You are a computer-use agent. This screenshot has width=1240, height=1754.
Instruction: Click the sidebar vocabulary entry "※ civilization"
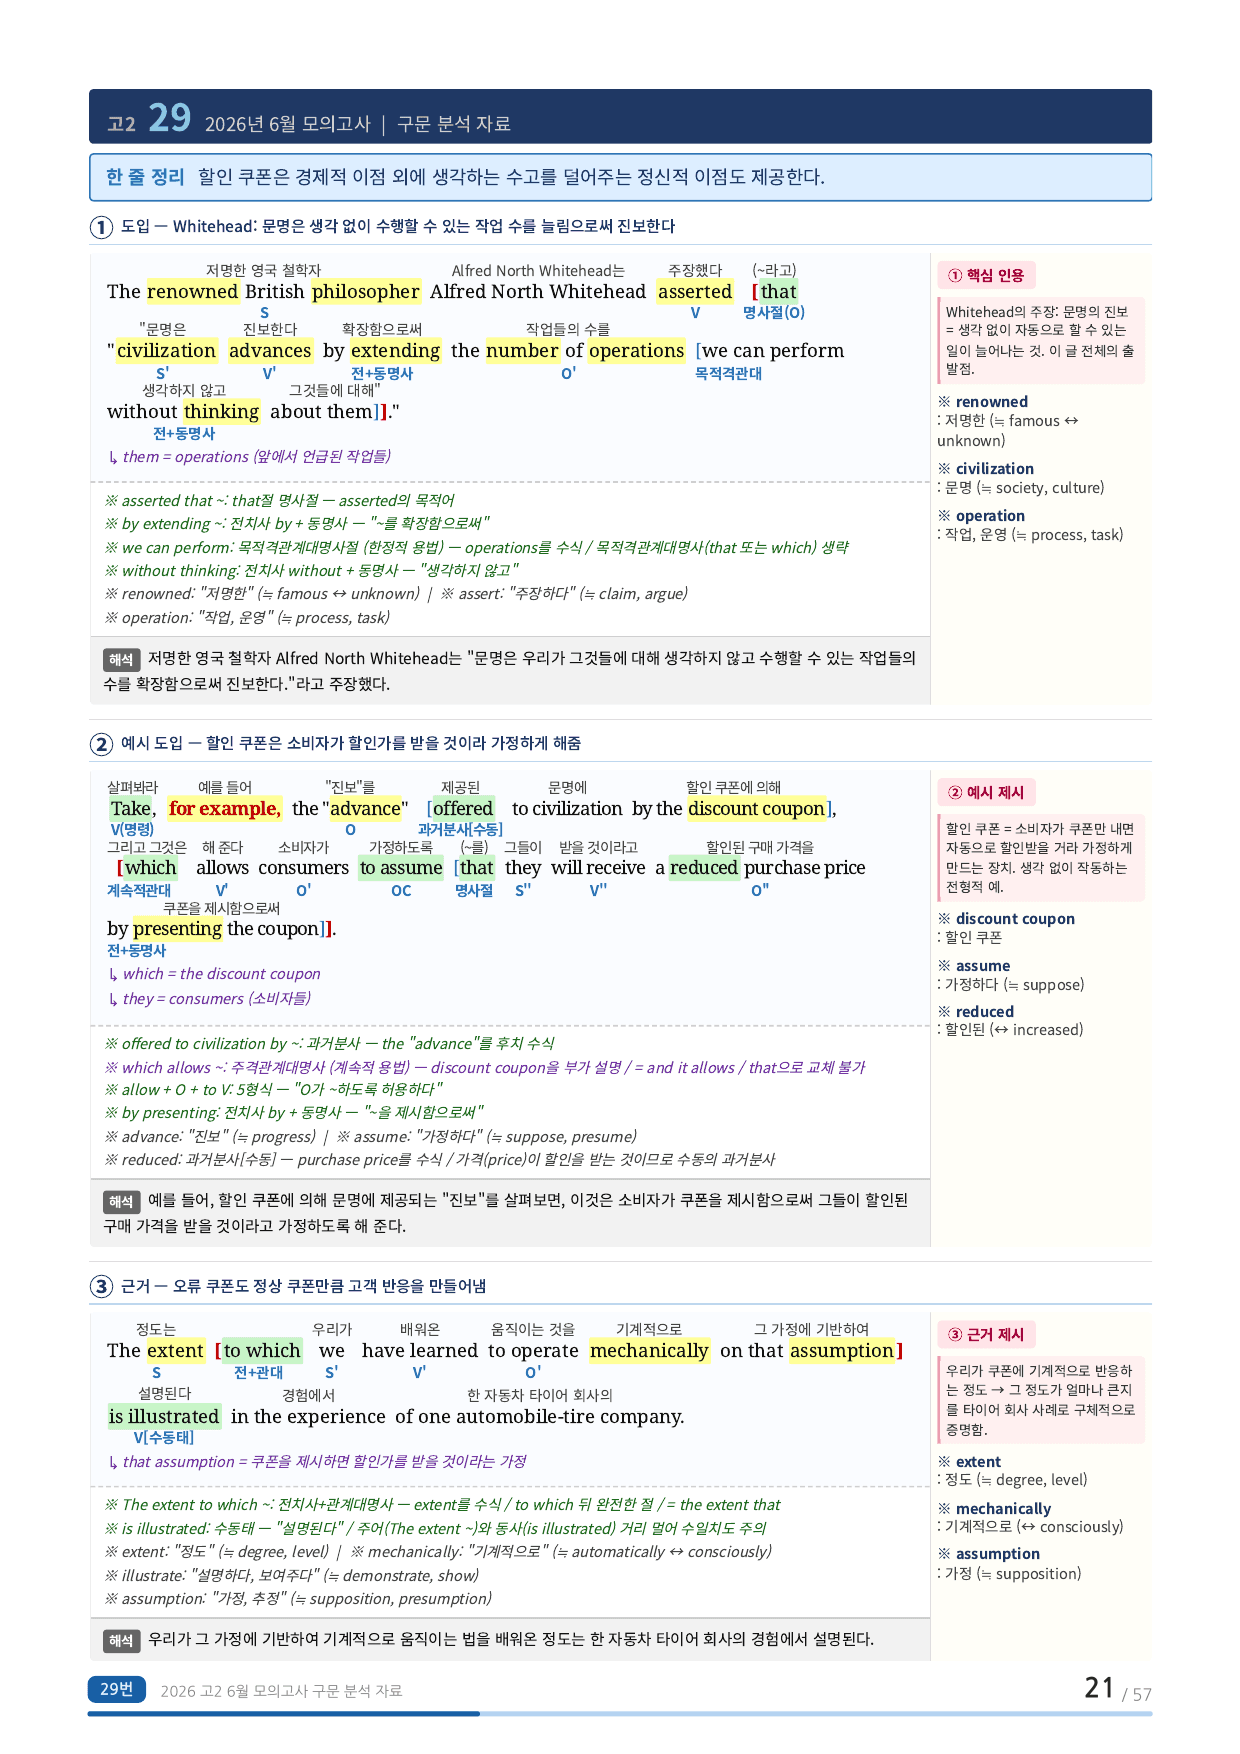(x=986, y=468)
